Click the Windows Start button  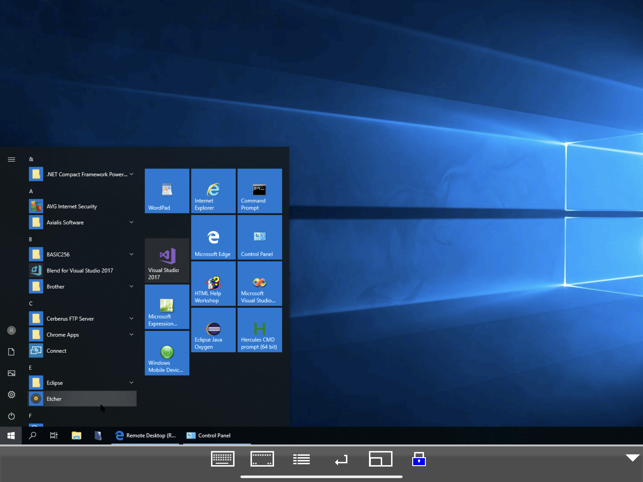pos(11,435)
